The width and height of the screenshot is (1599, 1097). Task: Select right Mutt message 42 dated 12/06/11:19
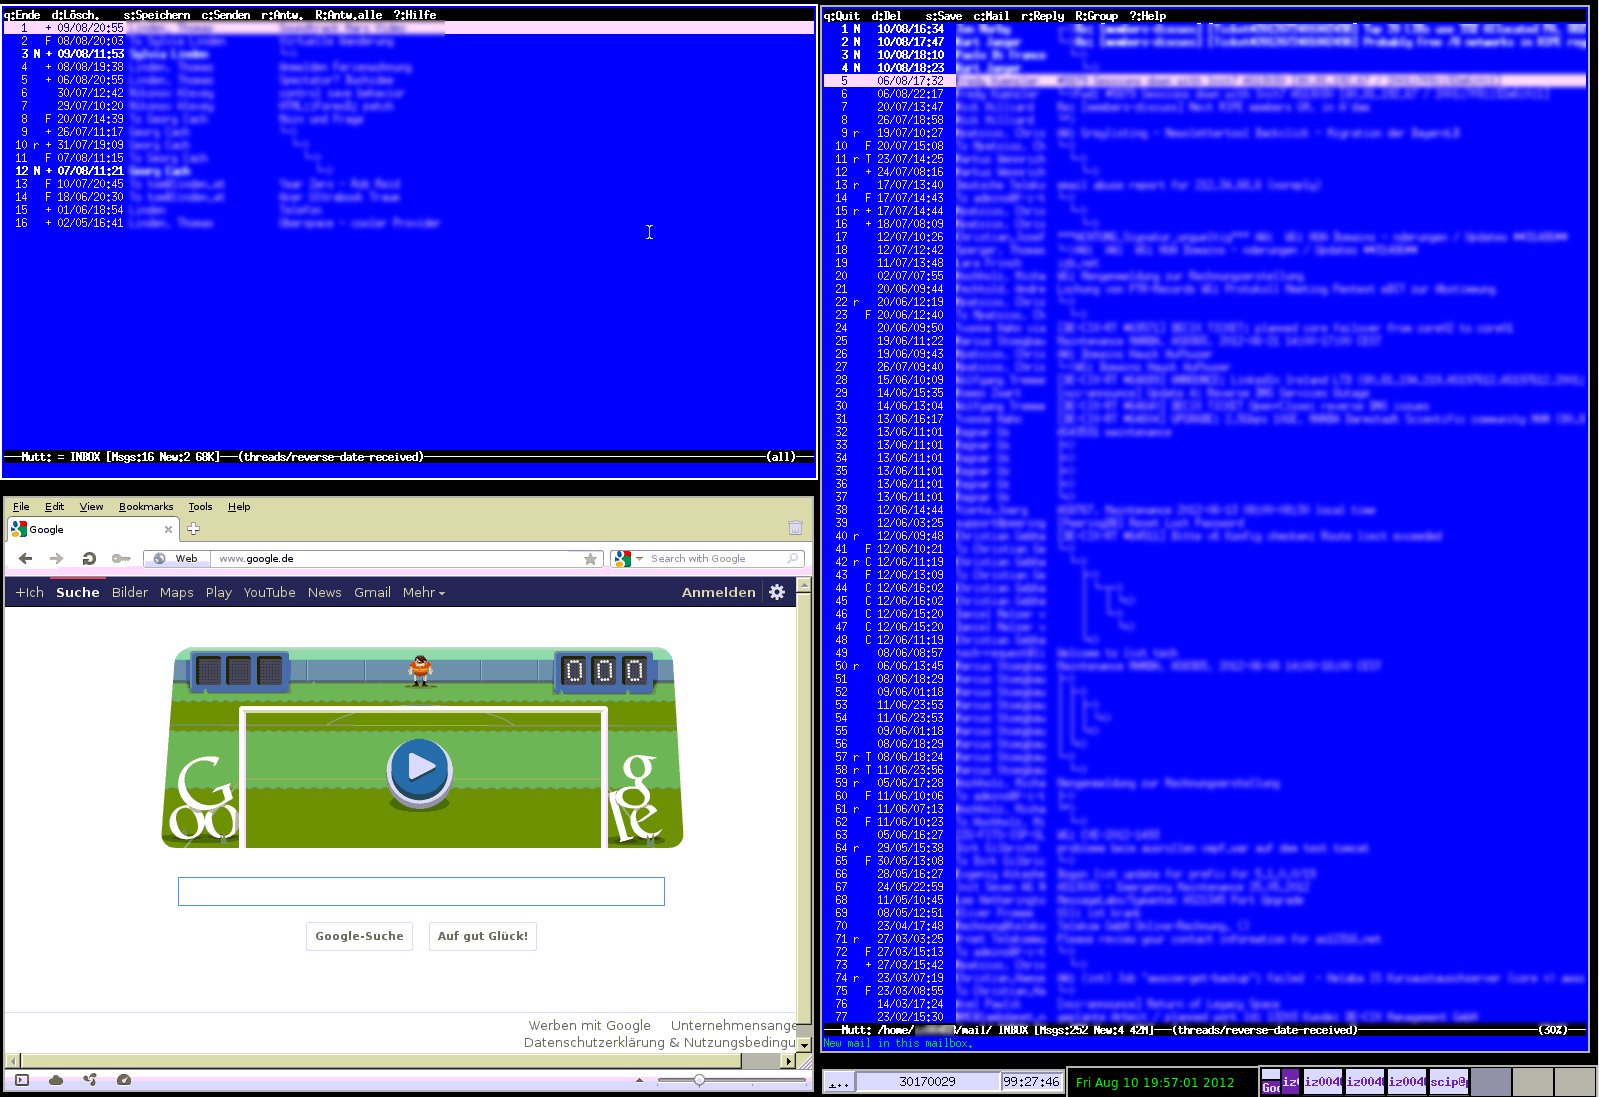[x=1205, y=562]
